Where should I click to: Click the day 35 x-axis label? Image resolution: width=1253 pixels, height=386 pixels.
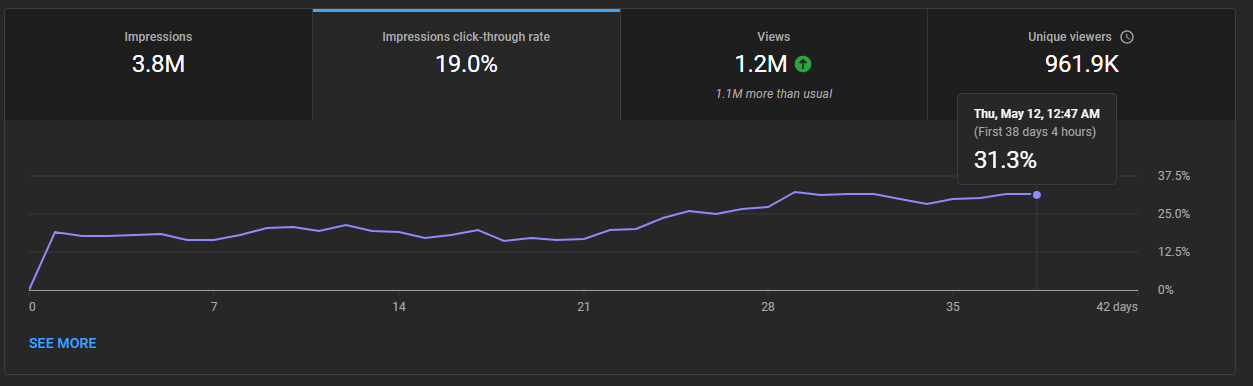[952, 307]
